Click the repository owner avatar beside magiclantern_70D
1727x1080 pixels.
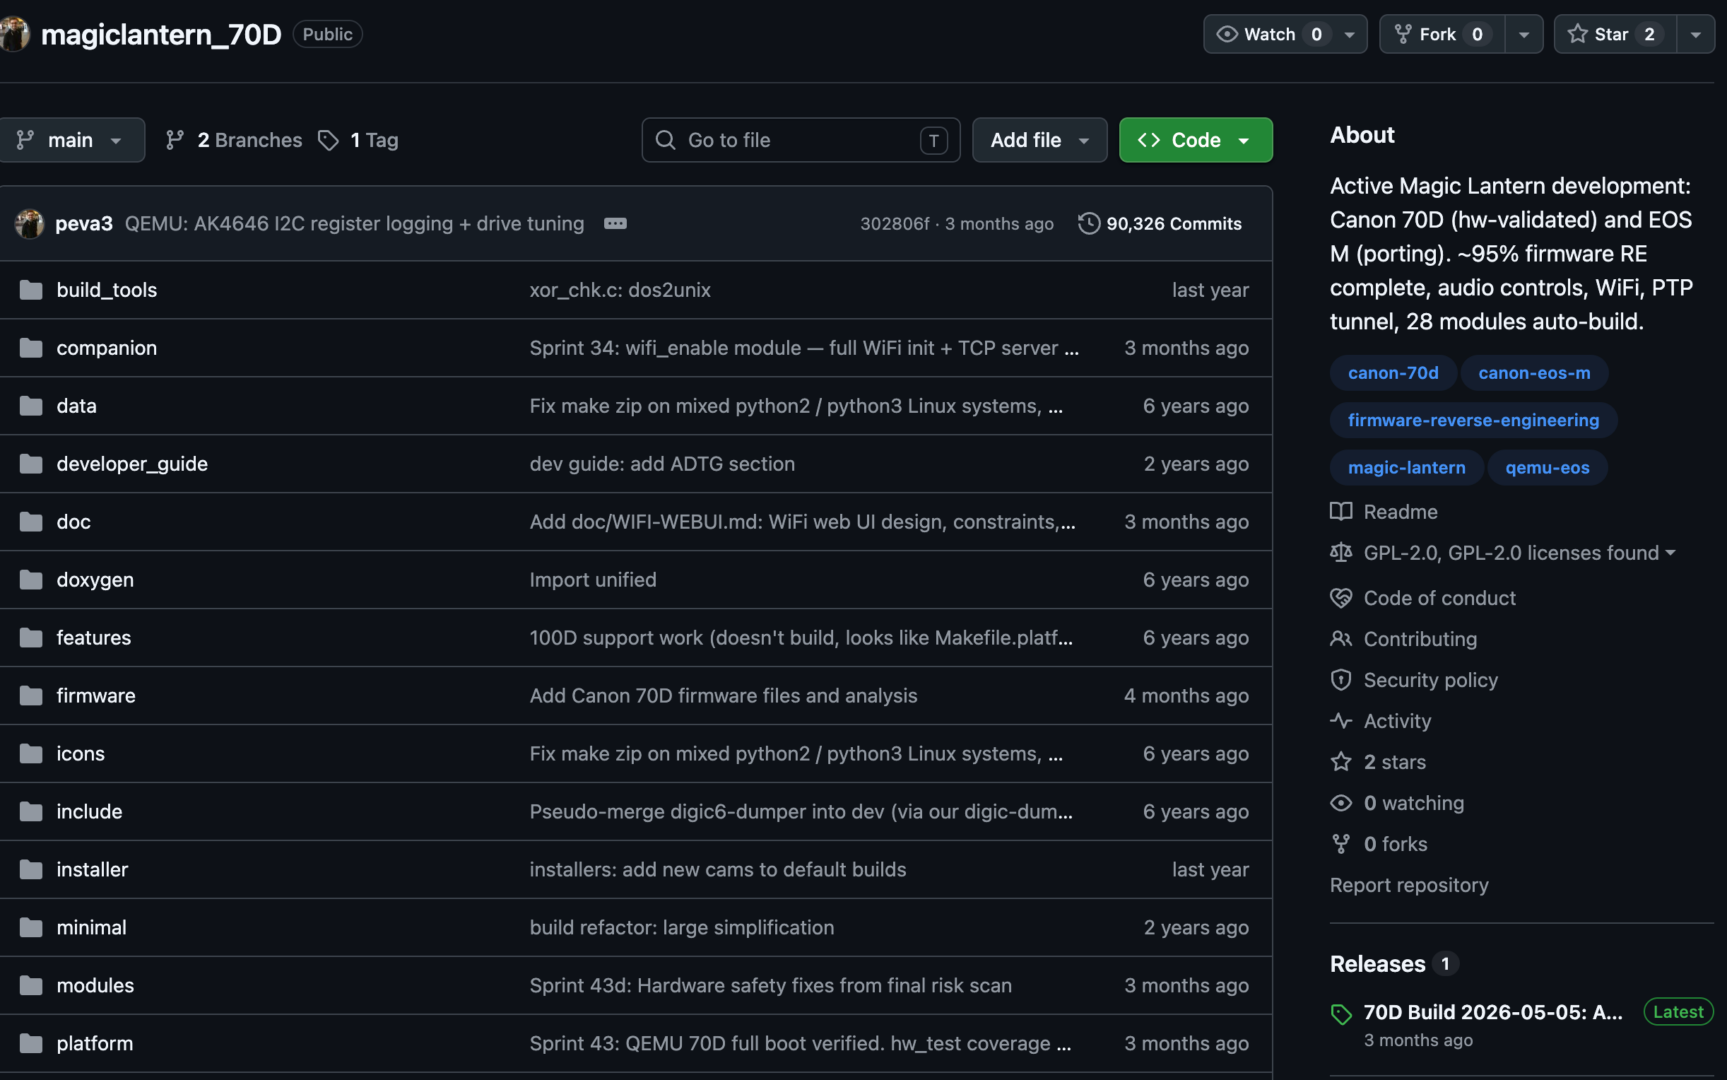pos(14,34)
